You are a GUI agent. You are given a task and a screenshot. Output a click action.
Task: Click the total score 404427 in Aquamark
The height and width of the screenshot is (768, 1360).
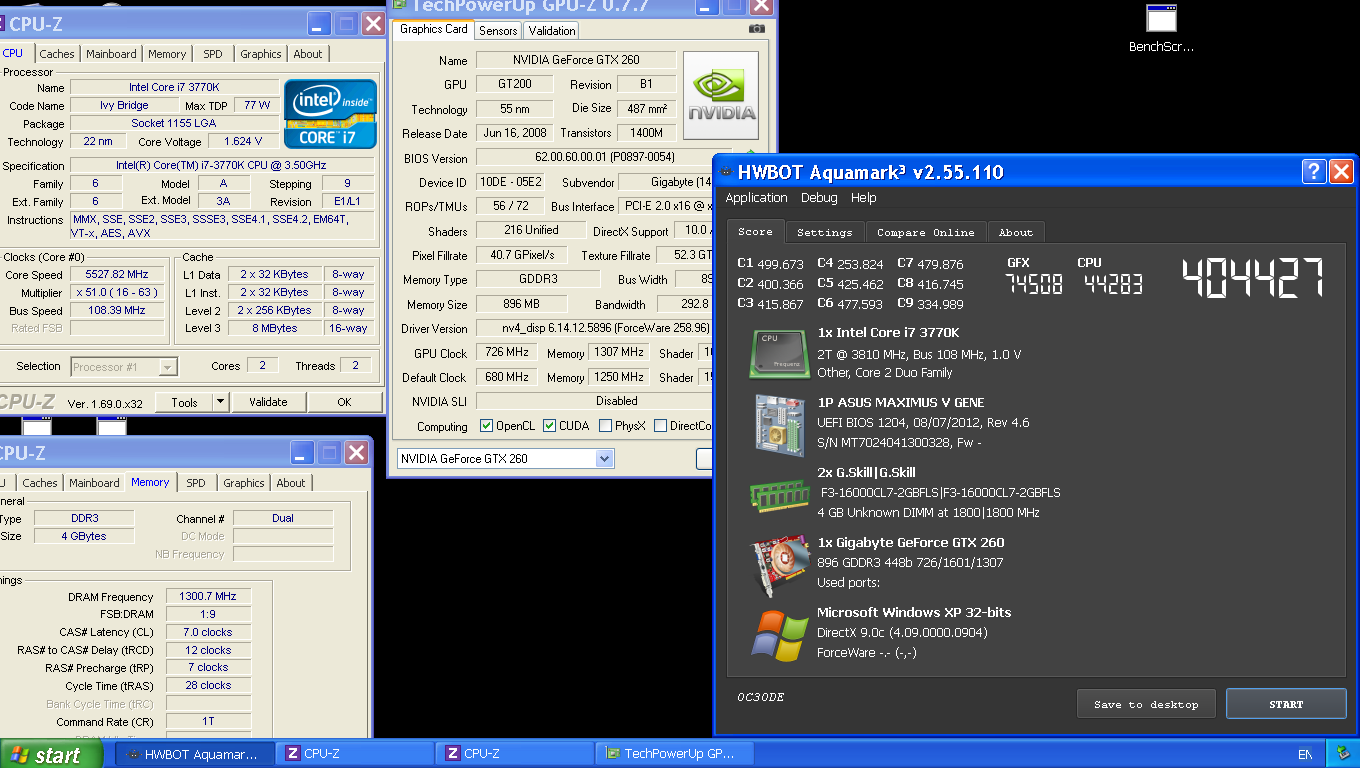tap(1254, 278)
